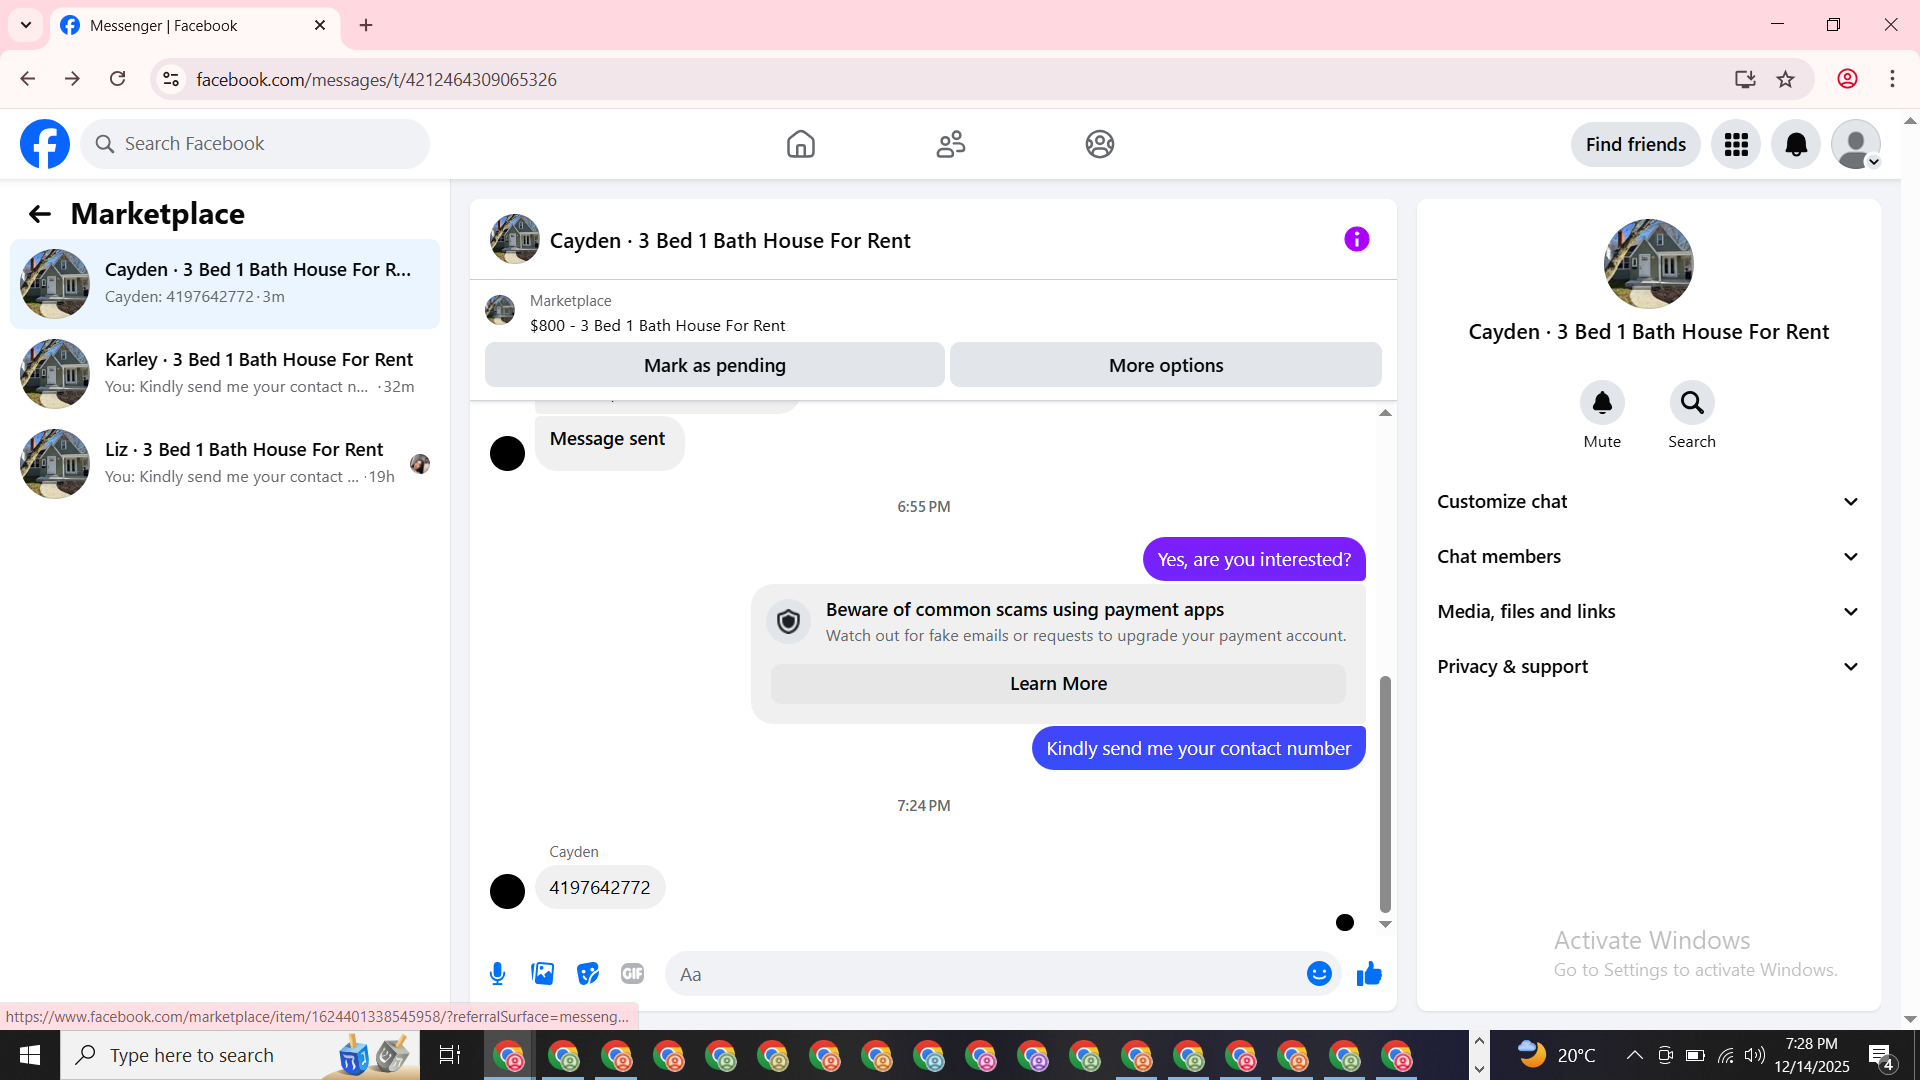
Task: Click Learn More on scam warning
Action: point(1058,684)
